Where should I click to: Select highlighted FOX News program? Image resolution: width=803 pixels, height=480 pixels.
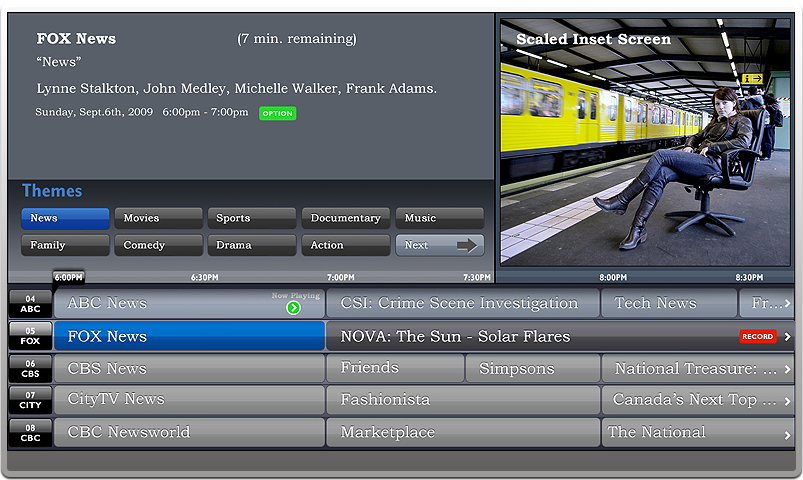tap(189, 336)
